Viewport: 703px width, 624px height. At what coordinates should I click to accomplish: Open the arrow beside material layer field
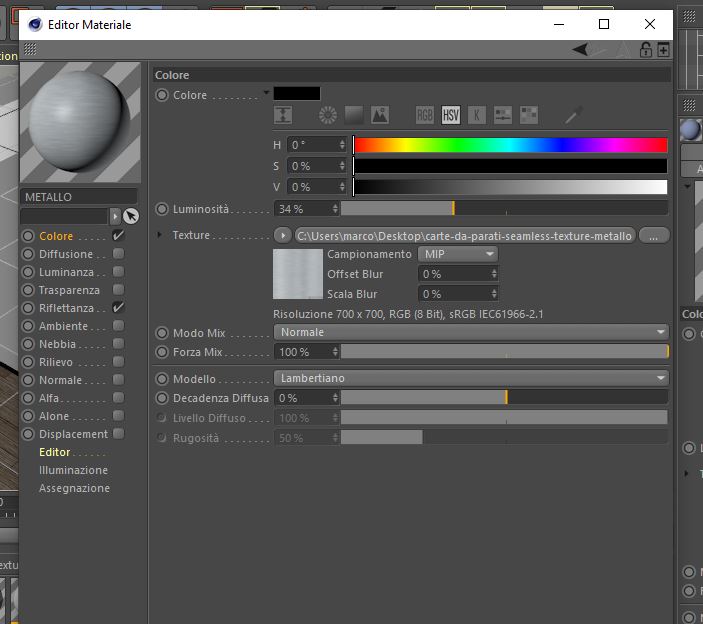pyautogui.click(x=115, y=216)
